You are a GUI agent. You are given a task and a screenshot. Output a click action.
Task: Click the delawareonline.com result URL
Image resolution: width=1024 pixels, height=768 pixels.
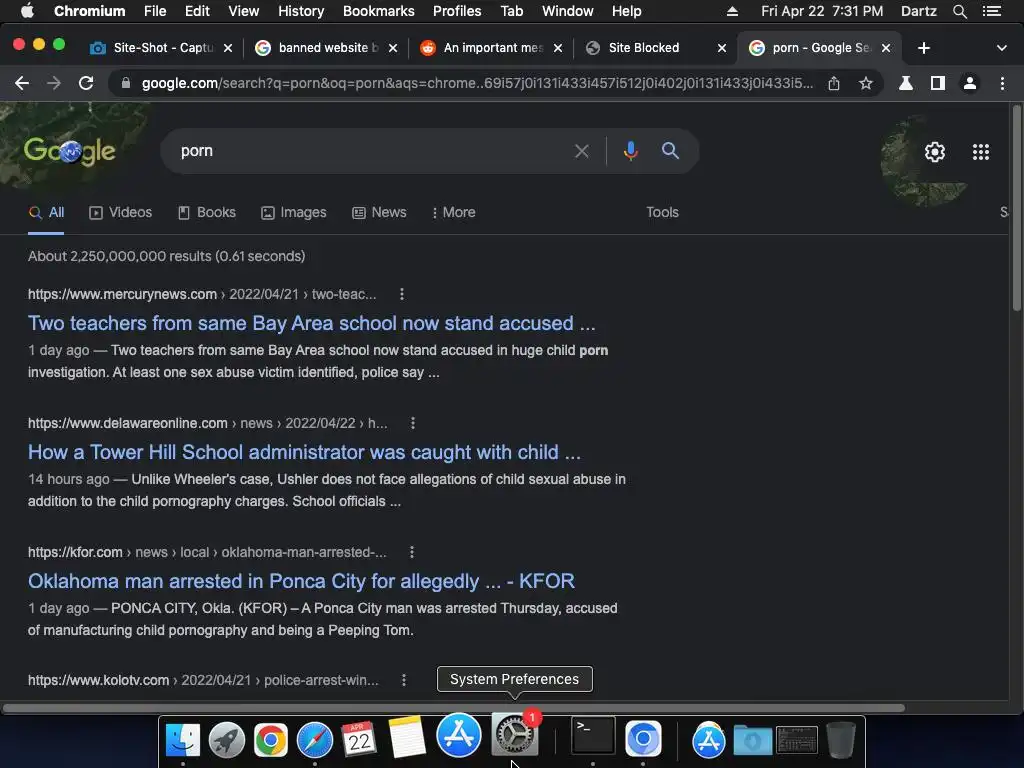(208, 424)
